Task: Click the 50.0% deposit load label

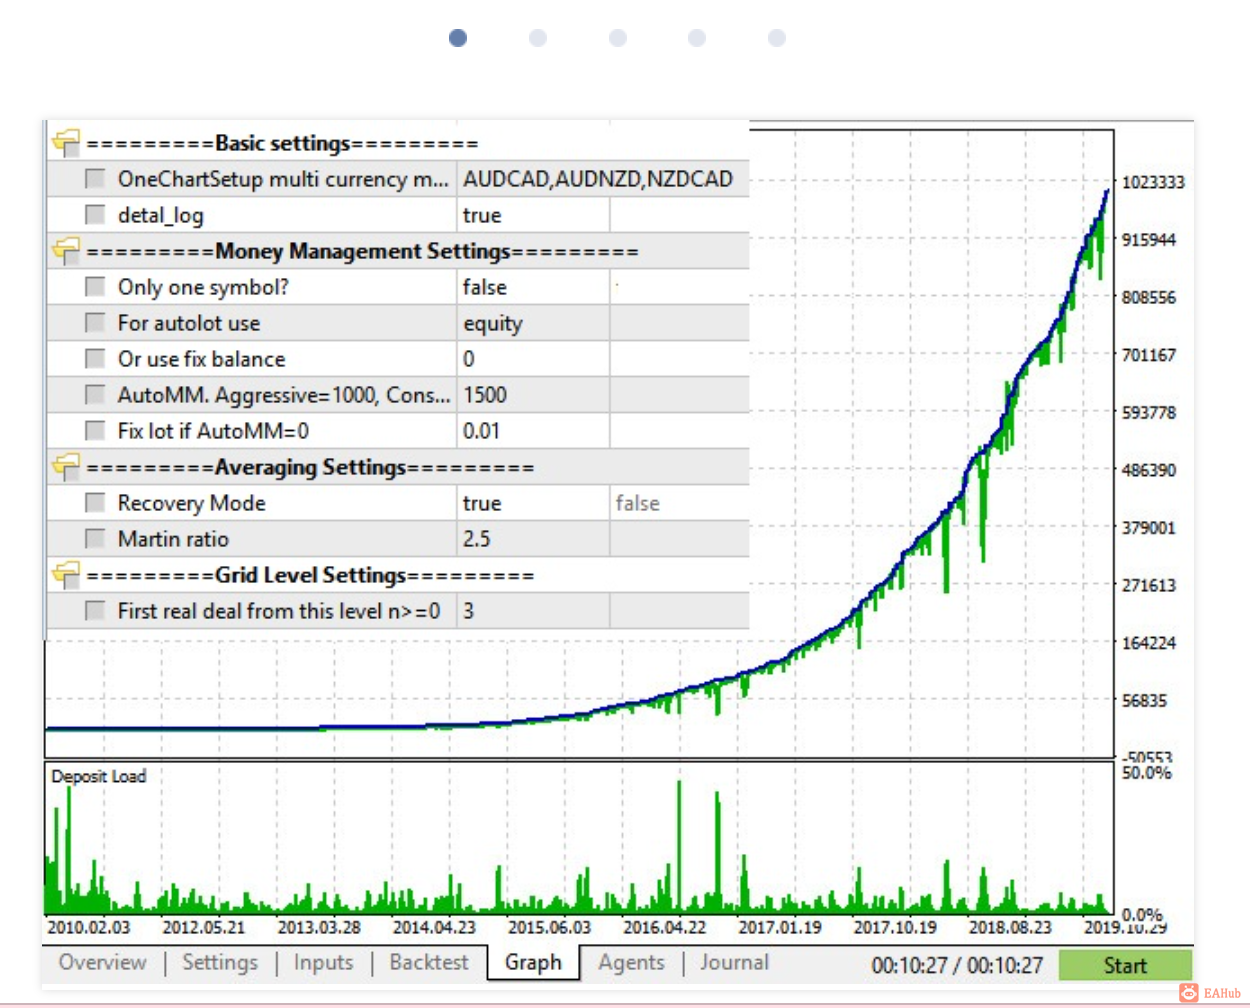Action: pos(1146,773)
